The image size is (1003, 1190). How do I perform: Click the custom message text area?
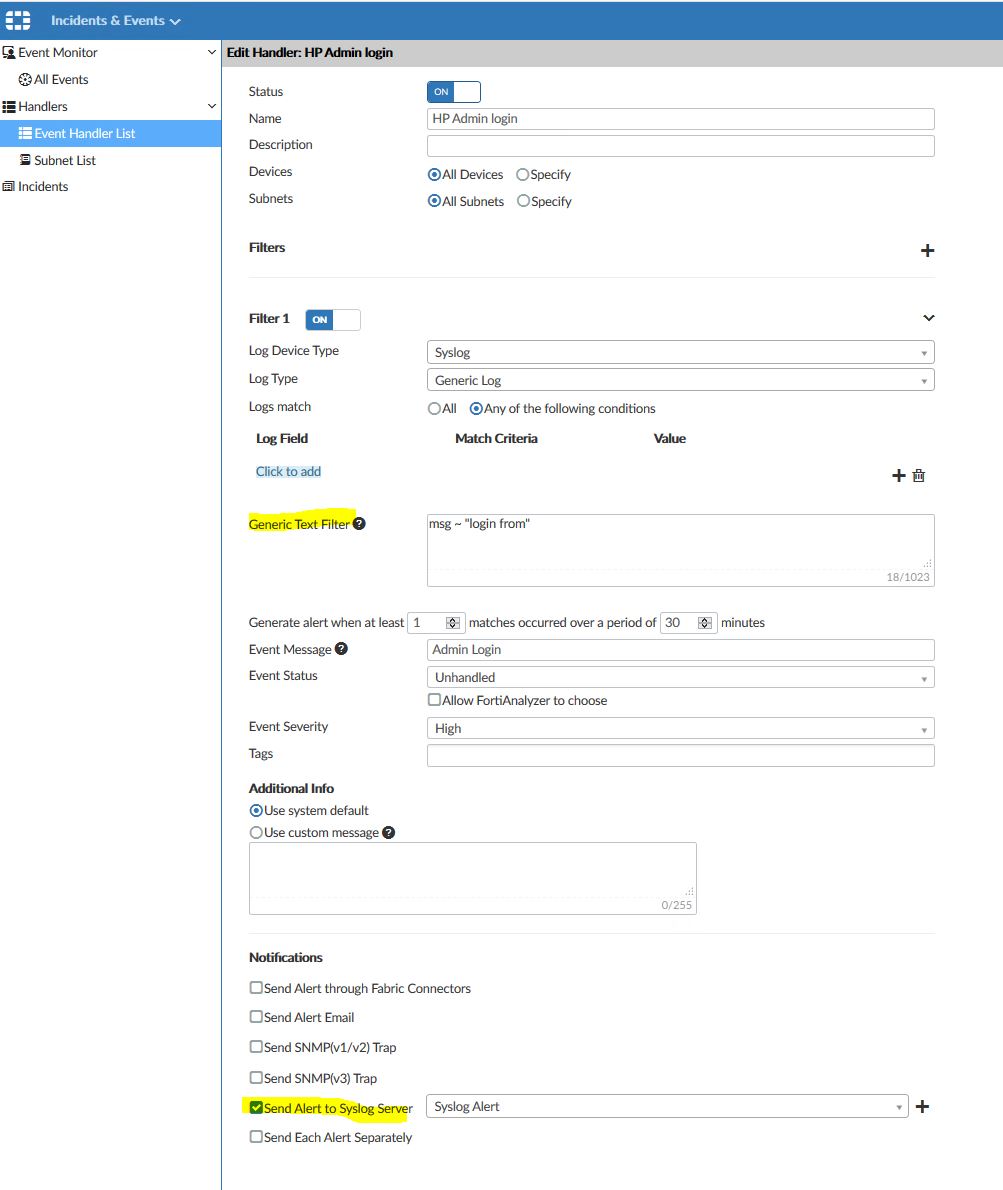(x=473, y=878)
